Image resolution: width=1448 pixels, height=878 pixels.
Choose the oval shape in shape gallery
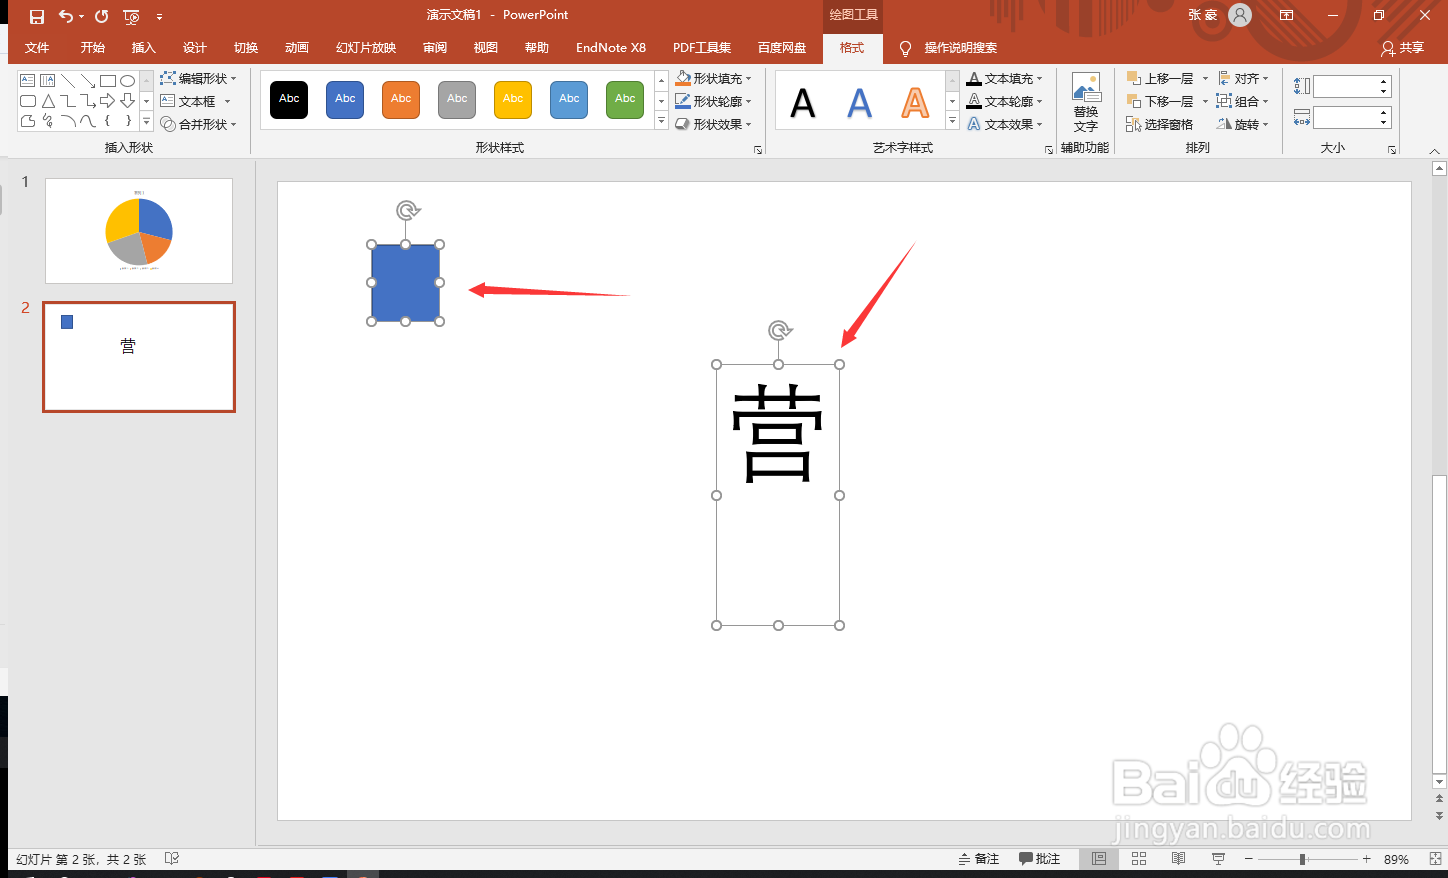(127, 80)
